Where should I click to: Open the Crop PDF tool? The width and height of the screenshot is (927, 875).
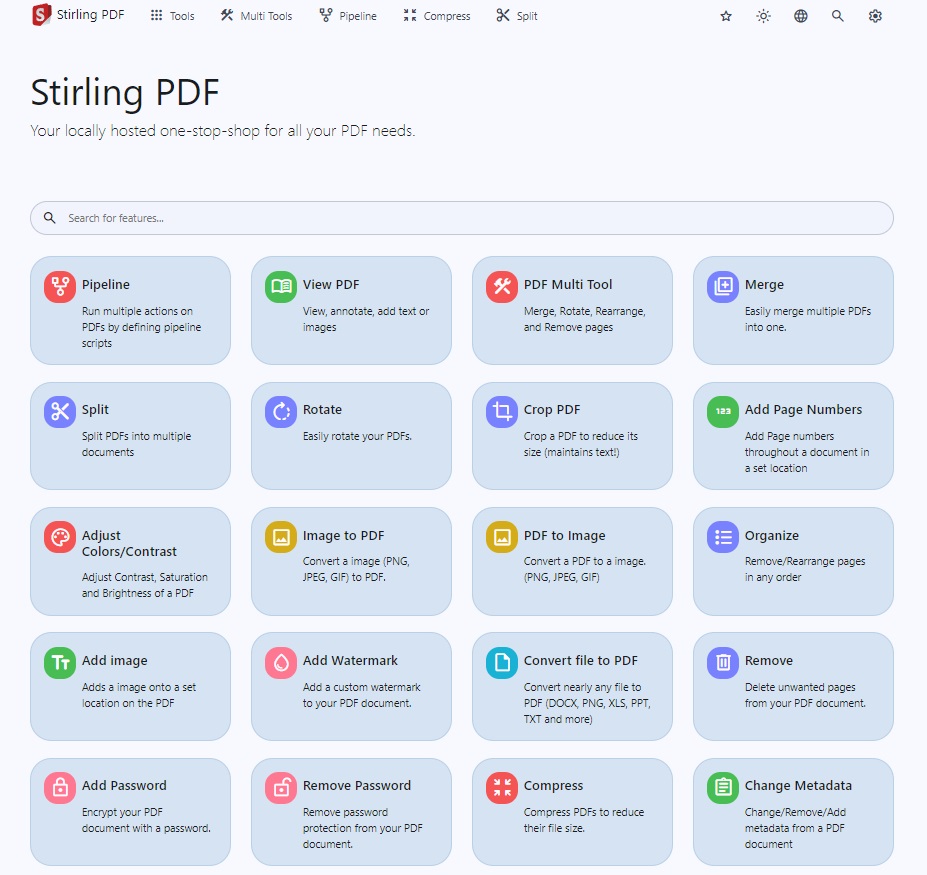(x=572, y=436)
